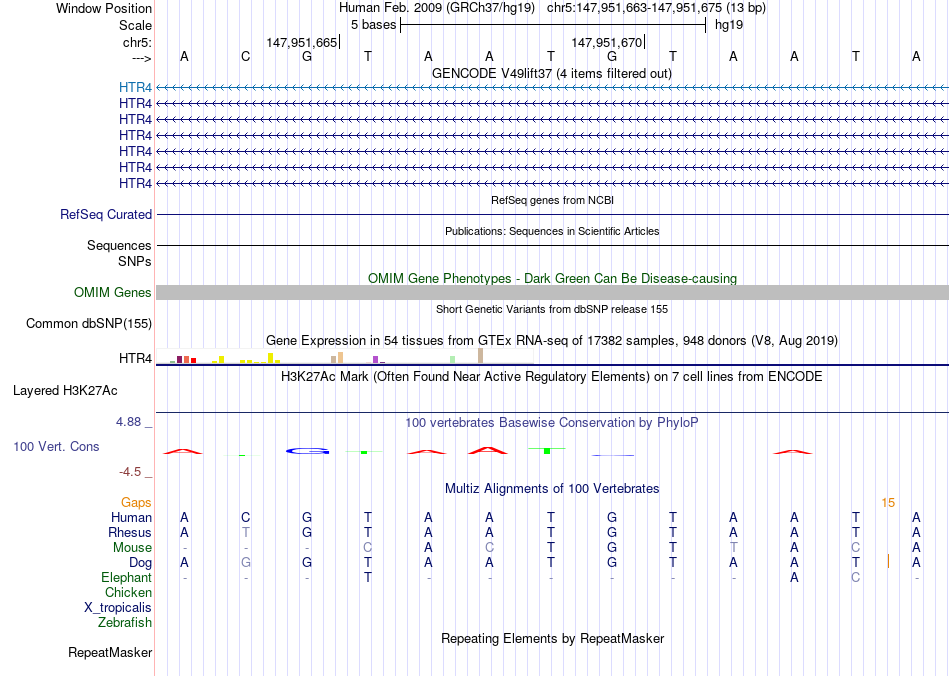This screenshot has height=676, width=950.
Task: Click the orange insertion bar in Dog row
Action: [888, 561]
